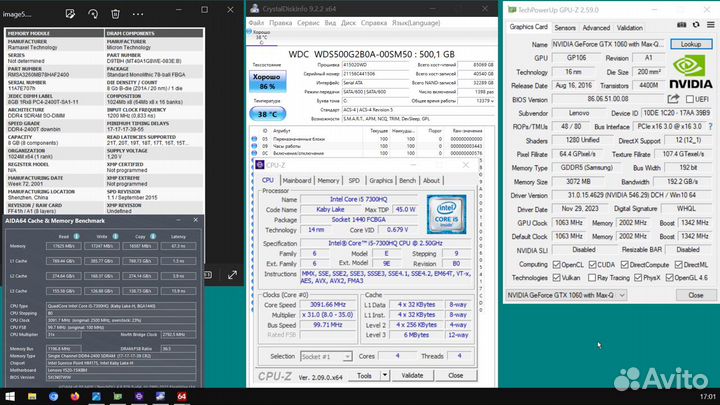Click the trash delete icon in photo viewer

(115, 14)
